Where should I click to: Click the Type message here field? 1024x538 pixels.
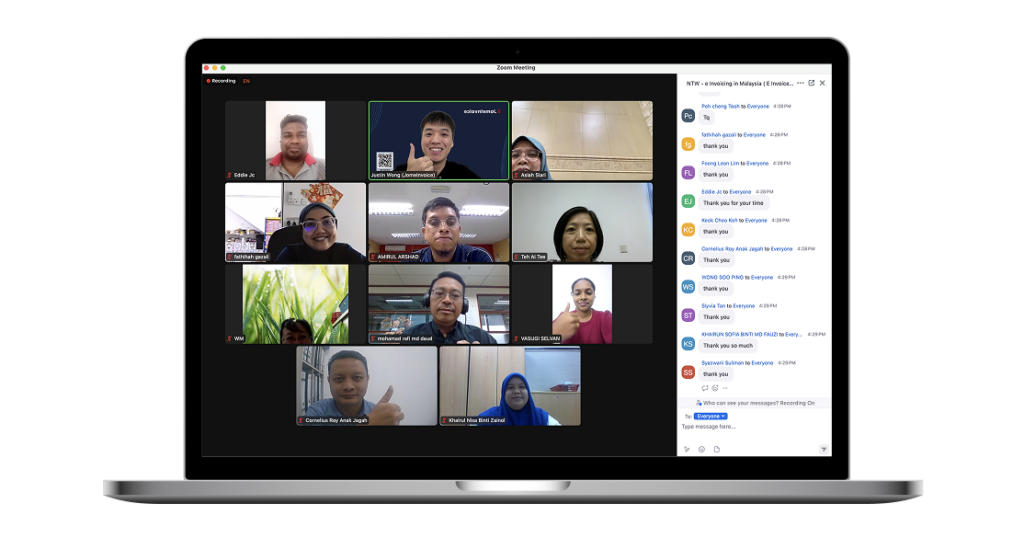click(x=750, y=427)
